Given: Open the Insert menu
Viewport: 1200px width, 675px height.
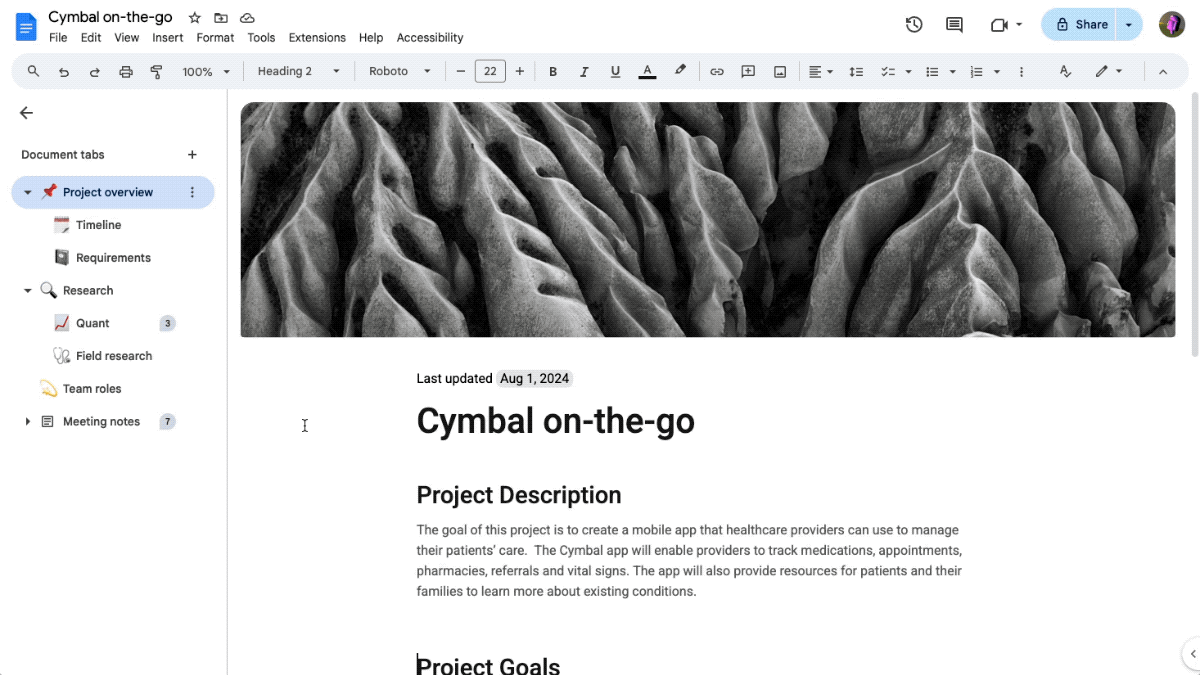Looking at the screenshot, I should (x=167, y=37).
